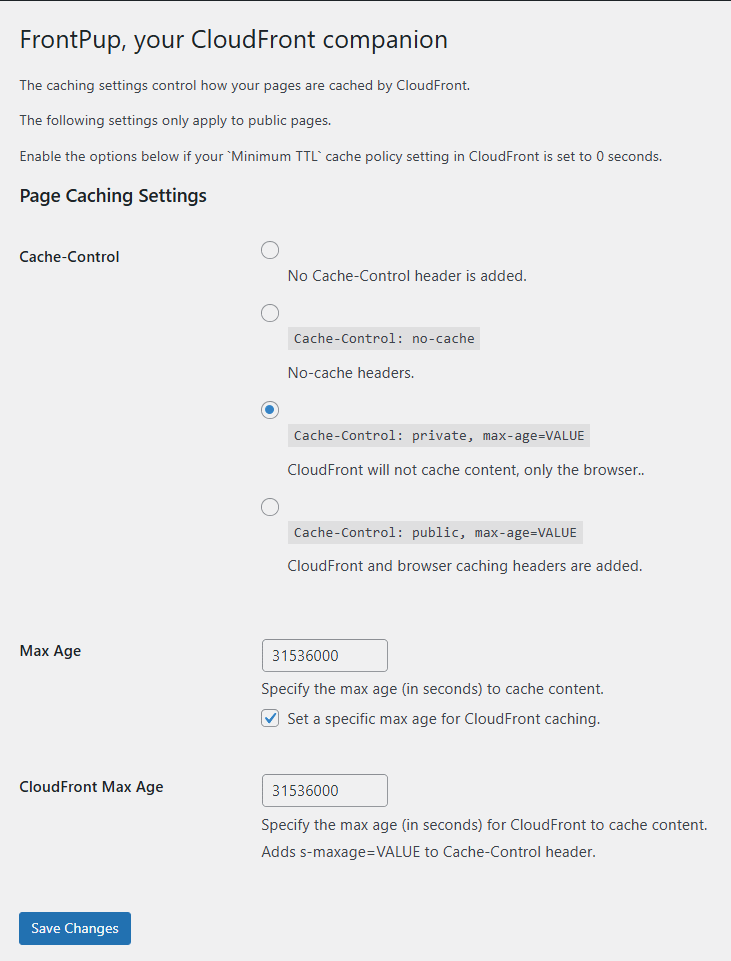Click the "Cache-Control: private, max-age=VALUE" code snippet
731x961 pixels.
tap(439, 436)
